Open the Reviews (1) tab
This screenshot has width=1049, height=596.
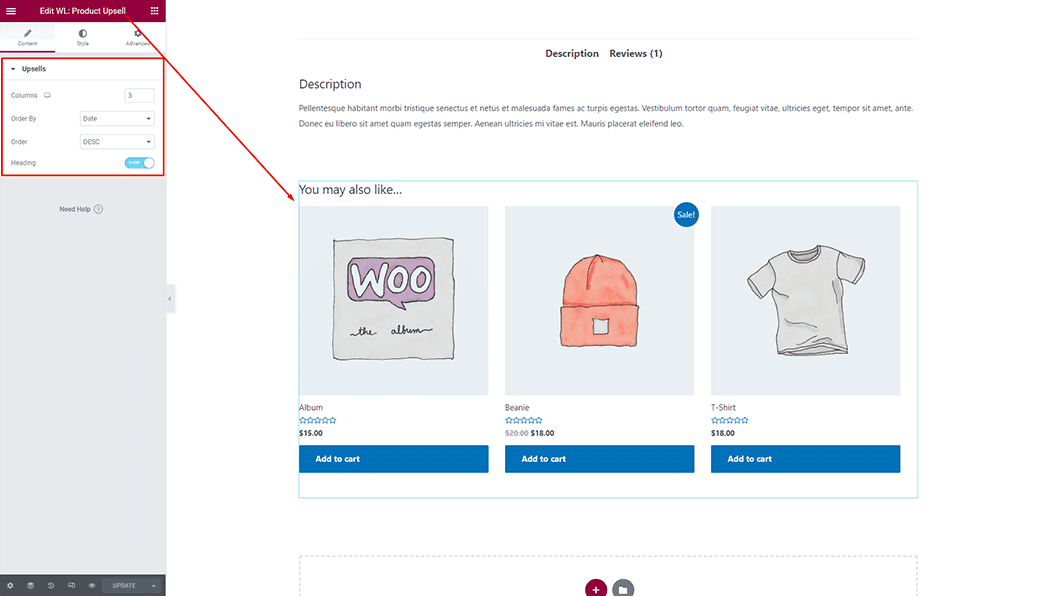[636, 53]
